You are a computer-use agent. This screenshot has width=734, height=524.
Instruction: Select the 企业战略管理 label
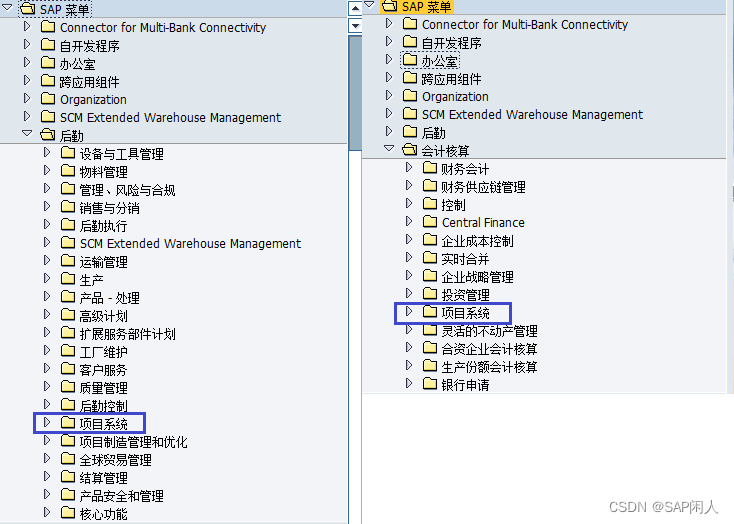point(477,277)
